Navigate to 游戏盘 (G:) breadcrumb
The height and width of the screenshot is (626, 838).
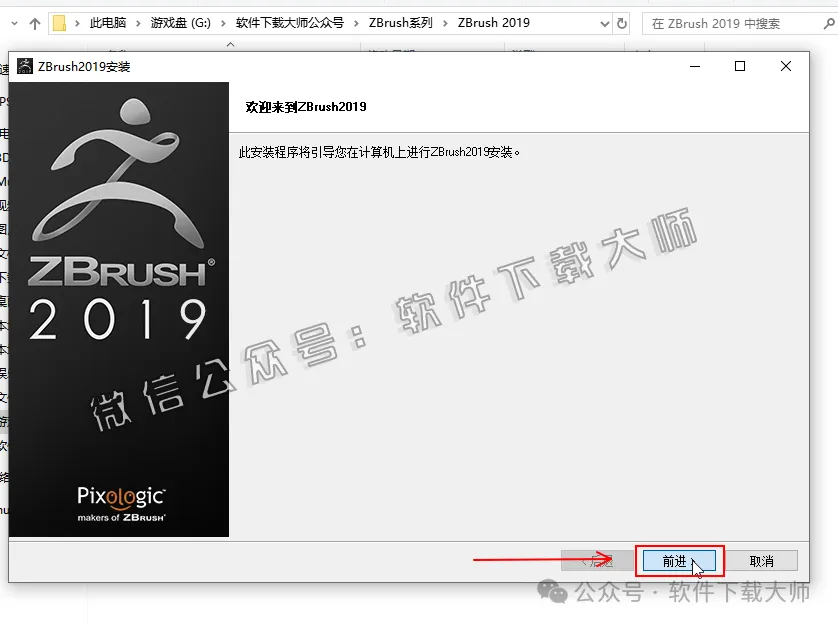tap(186, 23)
